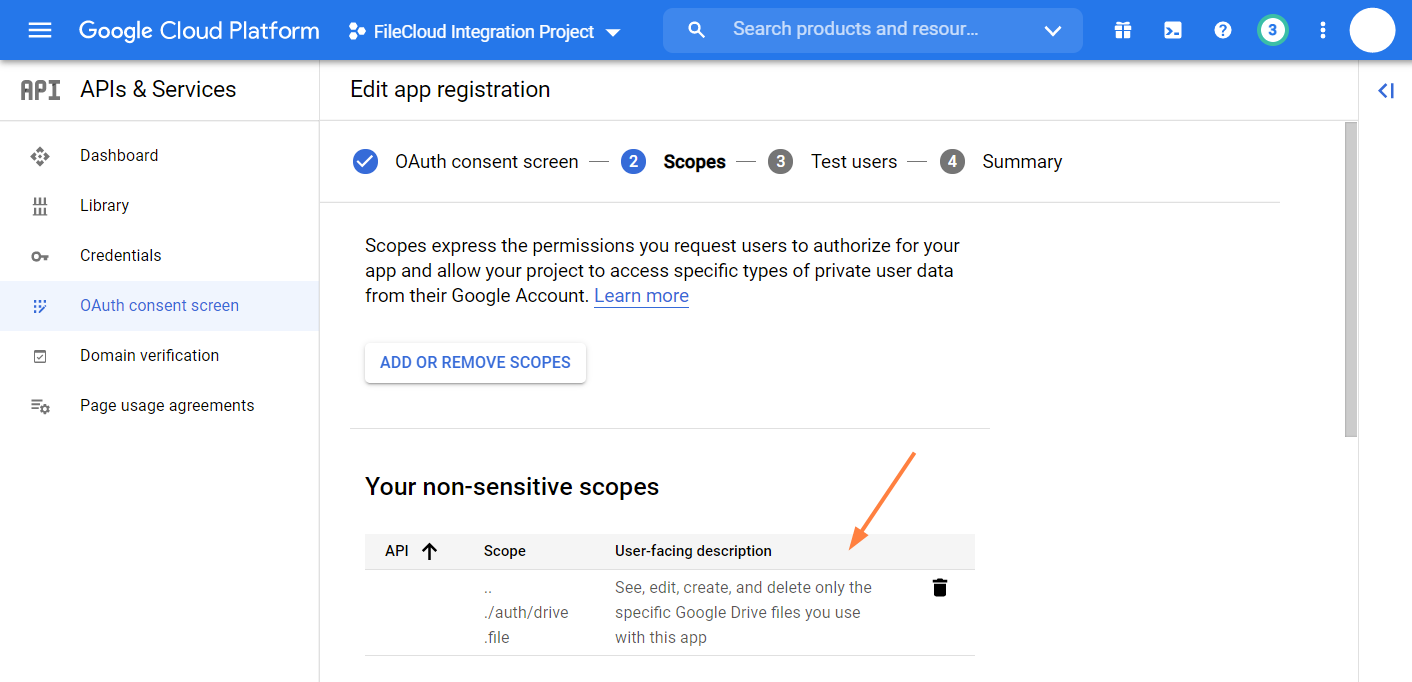The width and height of the screenshot is (1412, 682).
Task: Click the user account avatar
Action: [1372, 30]
